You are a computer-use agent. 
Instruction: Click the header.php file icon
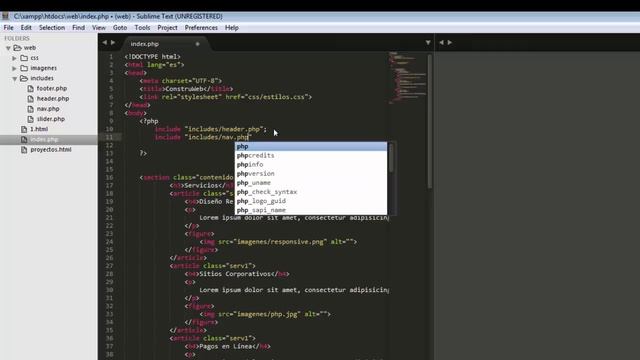click(x=31, y=99)
